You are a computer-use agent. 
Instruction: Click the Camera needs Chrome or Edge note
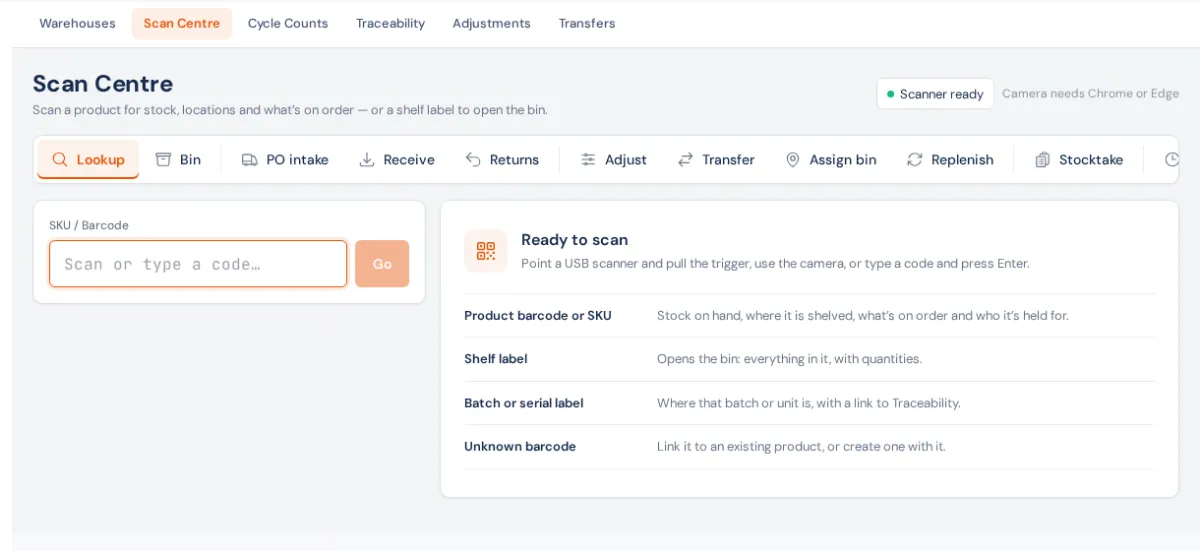coord(1090,94)
